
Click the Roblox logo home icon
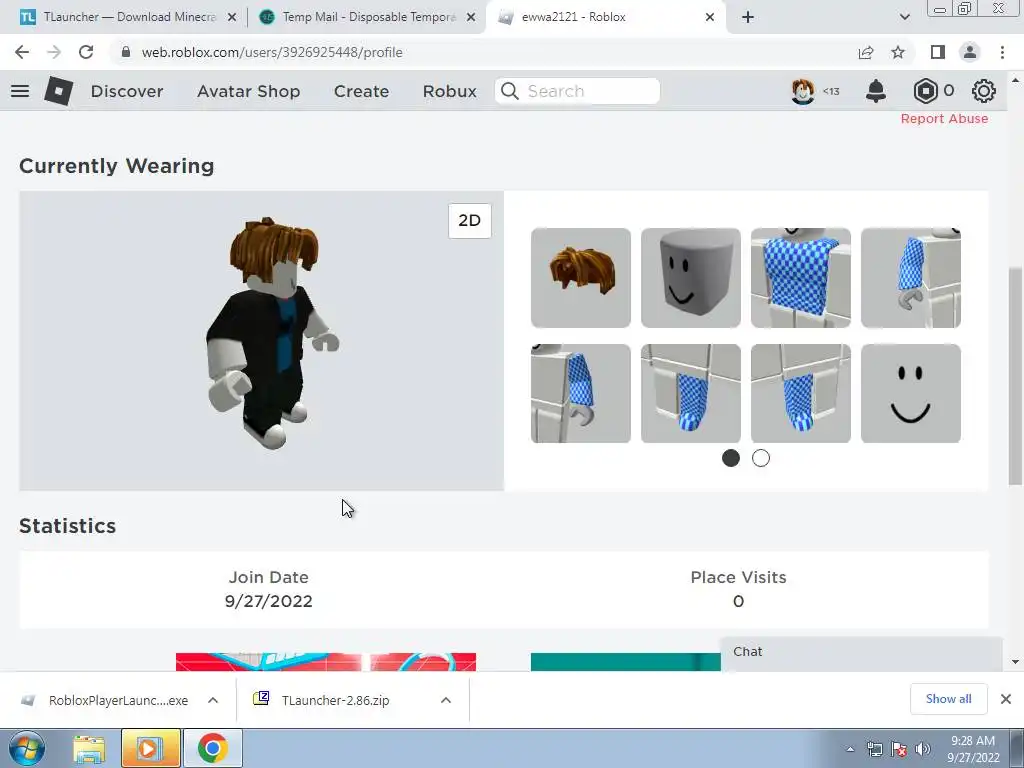coord(58,91)
